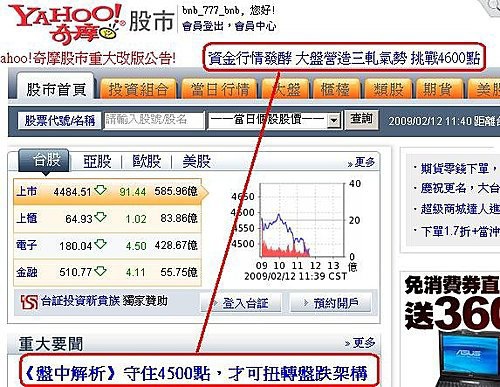The image size is (500, 387).
Task: Click the 上櫃 index row label
Action: [26, 218]
